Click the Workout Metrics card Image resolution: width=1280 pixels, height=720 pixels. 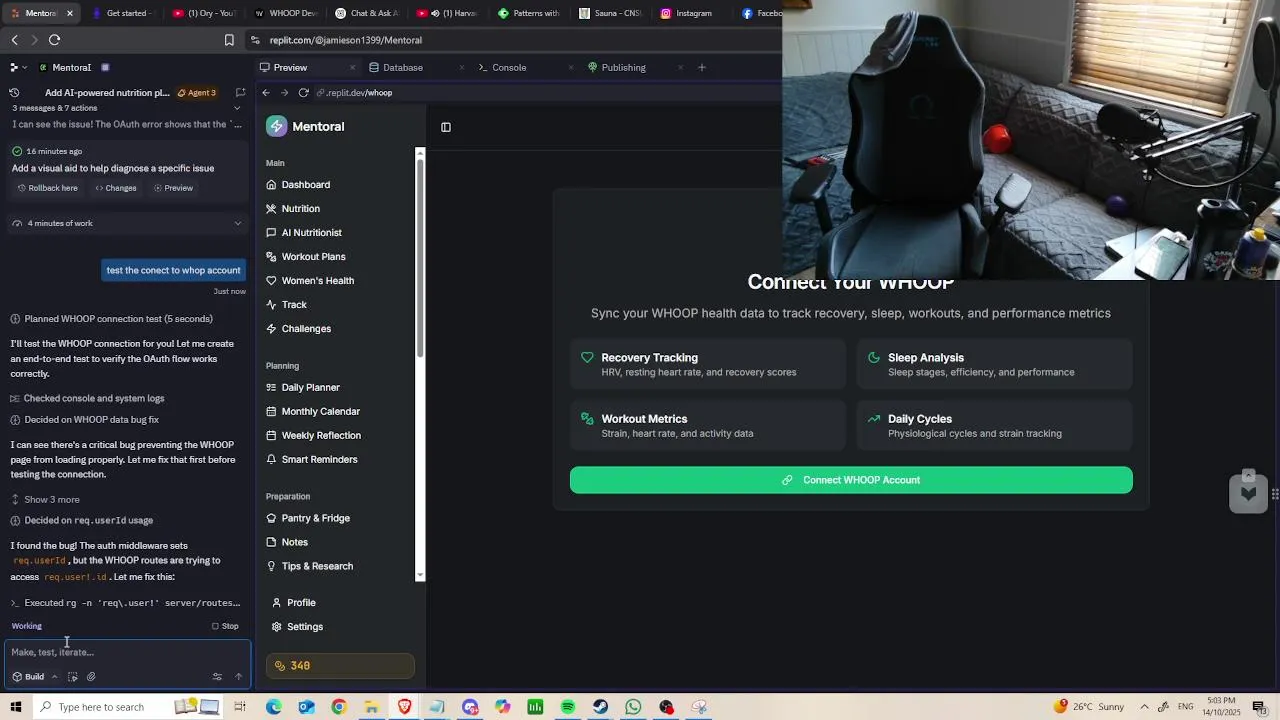[x=708, y=426]
